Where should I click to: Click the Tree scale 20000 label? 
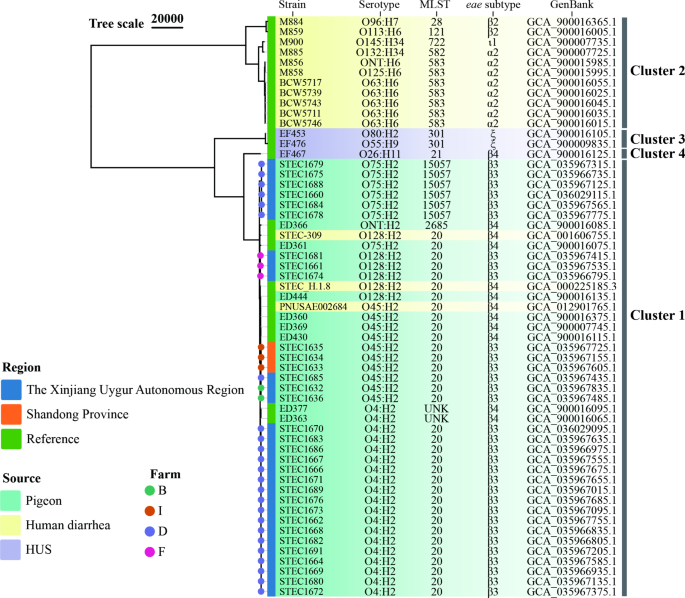point(136,21)
